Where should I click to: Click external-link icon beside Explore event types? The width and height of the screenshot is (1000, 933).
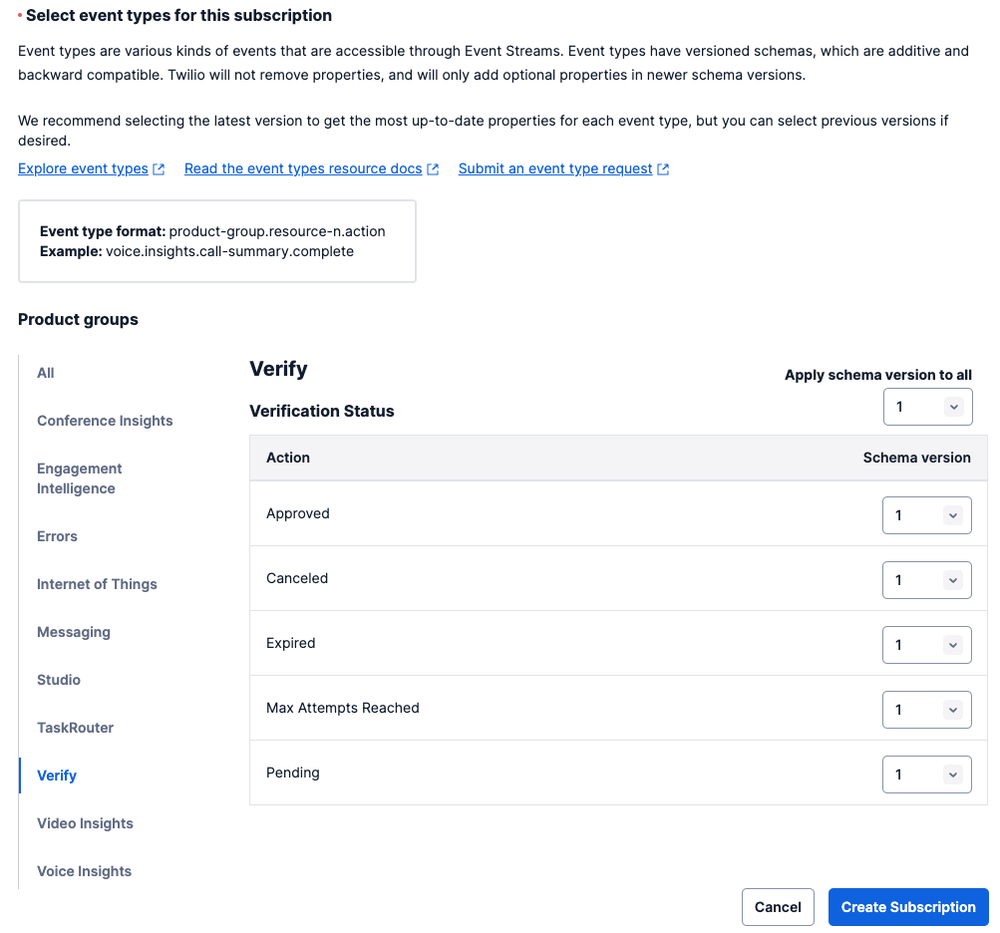(x=159, y=168)
